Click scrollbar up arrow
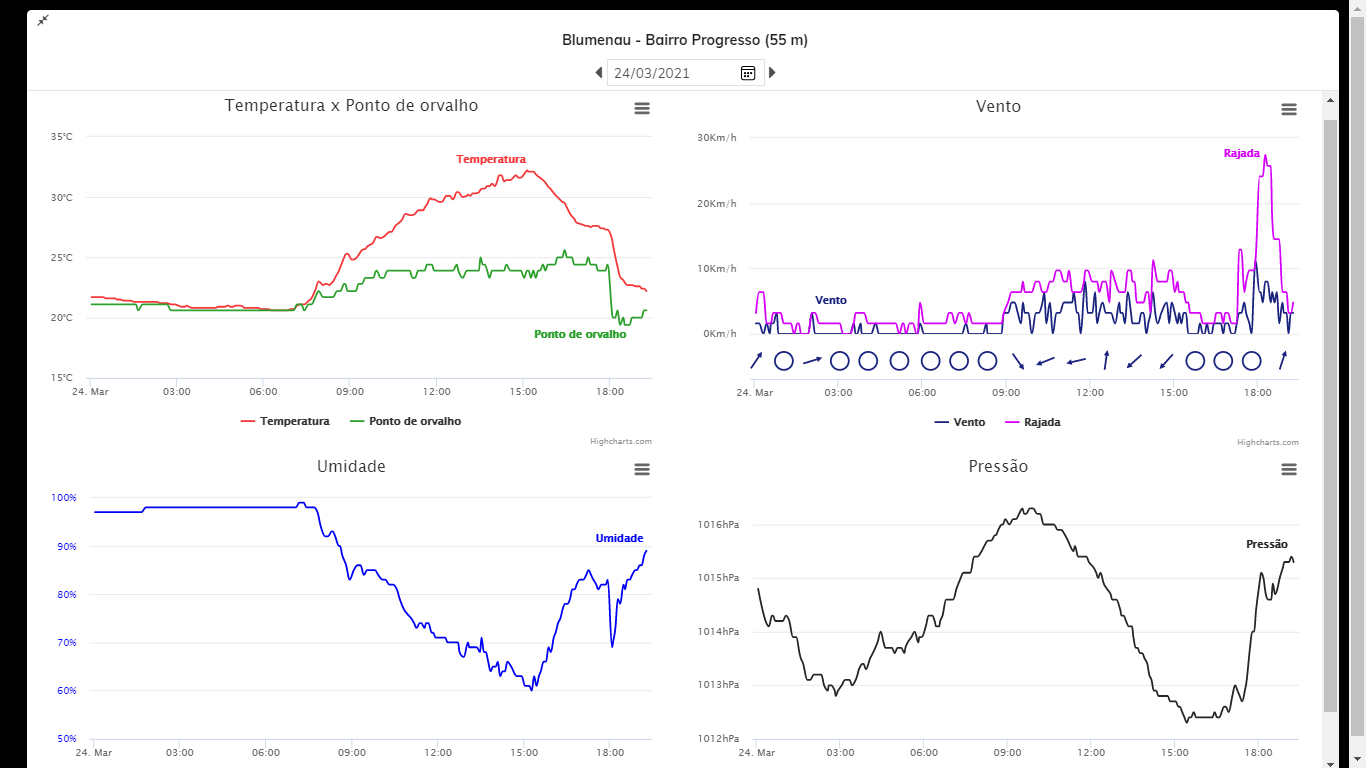This screenshot has width=1366, height=768. (1330, 101)
